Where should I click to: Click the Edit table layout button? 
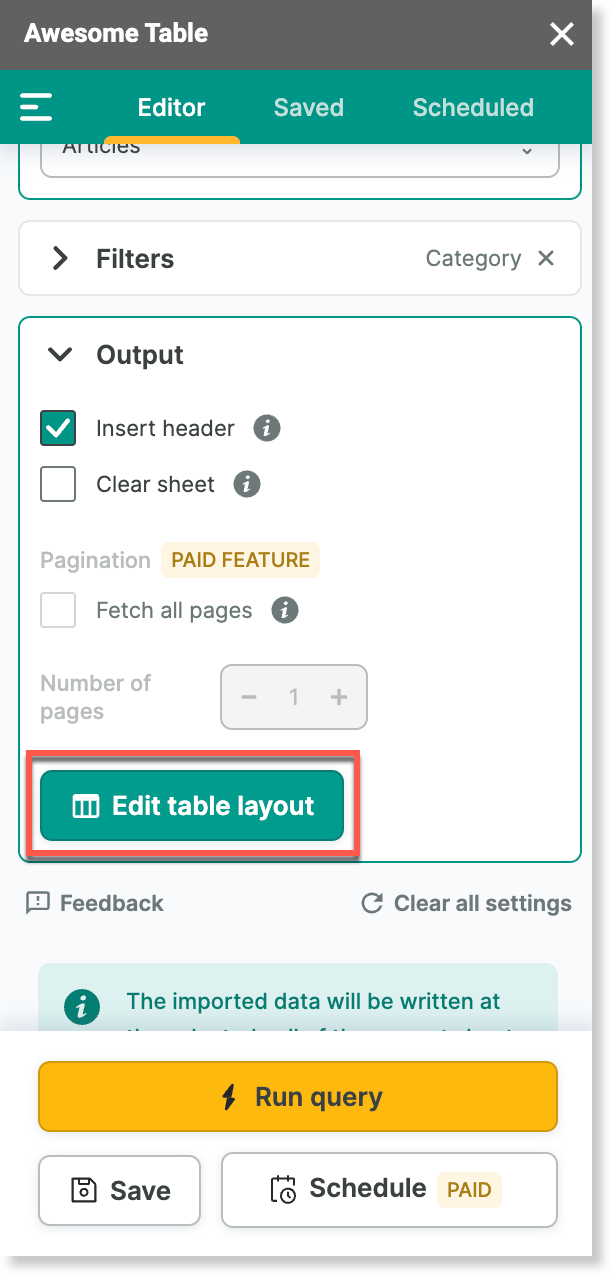192,806
